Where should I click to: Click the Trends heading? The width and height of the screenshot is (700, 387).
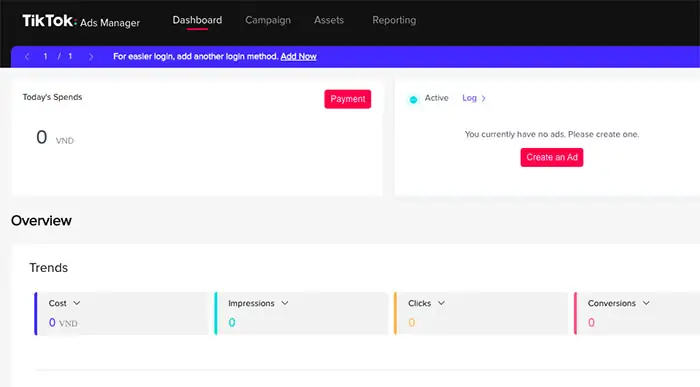pyautogui.click(x=49, y=267)
